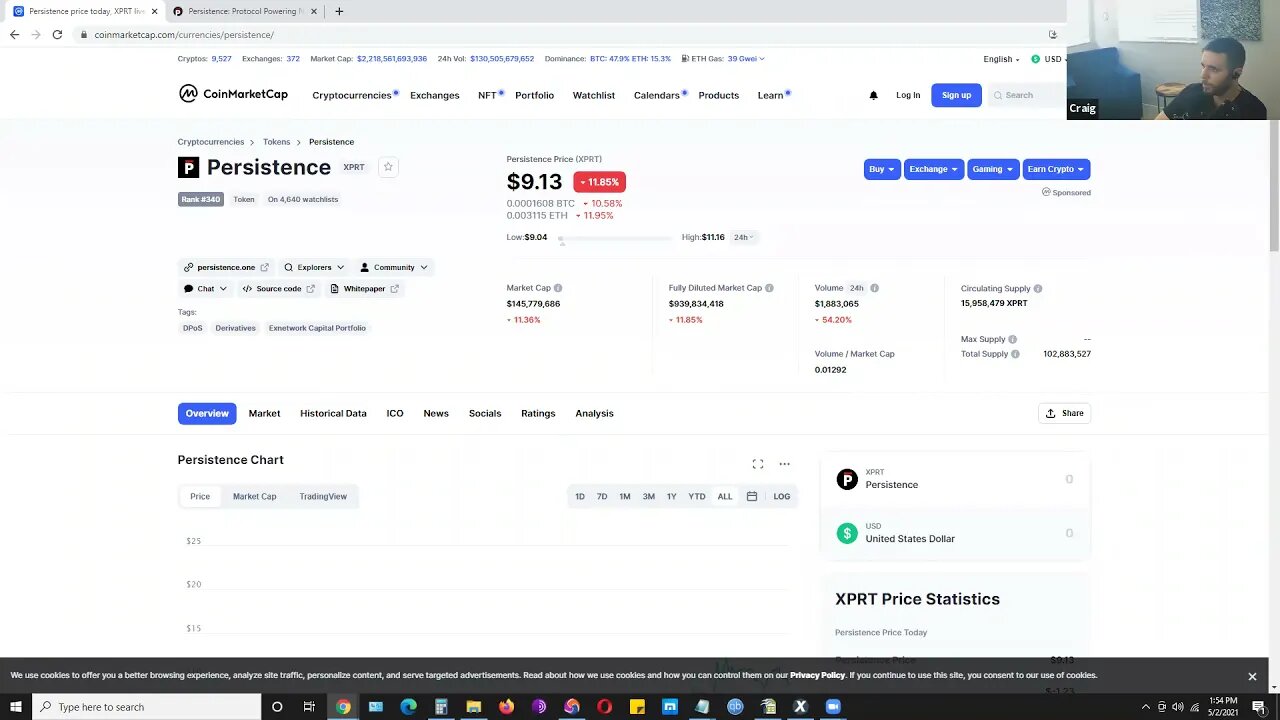Expand the Explorers dropdown
Viewport: 1280px width, 720px height.
tap(314, 267)
